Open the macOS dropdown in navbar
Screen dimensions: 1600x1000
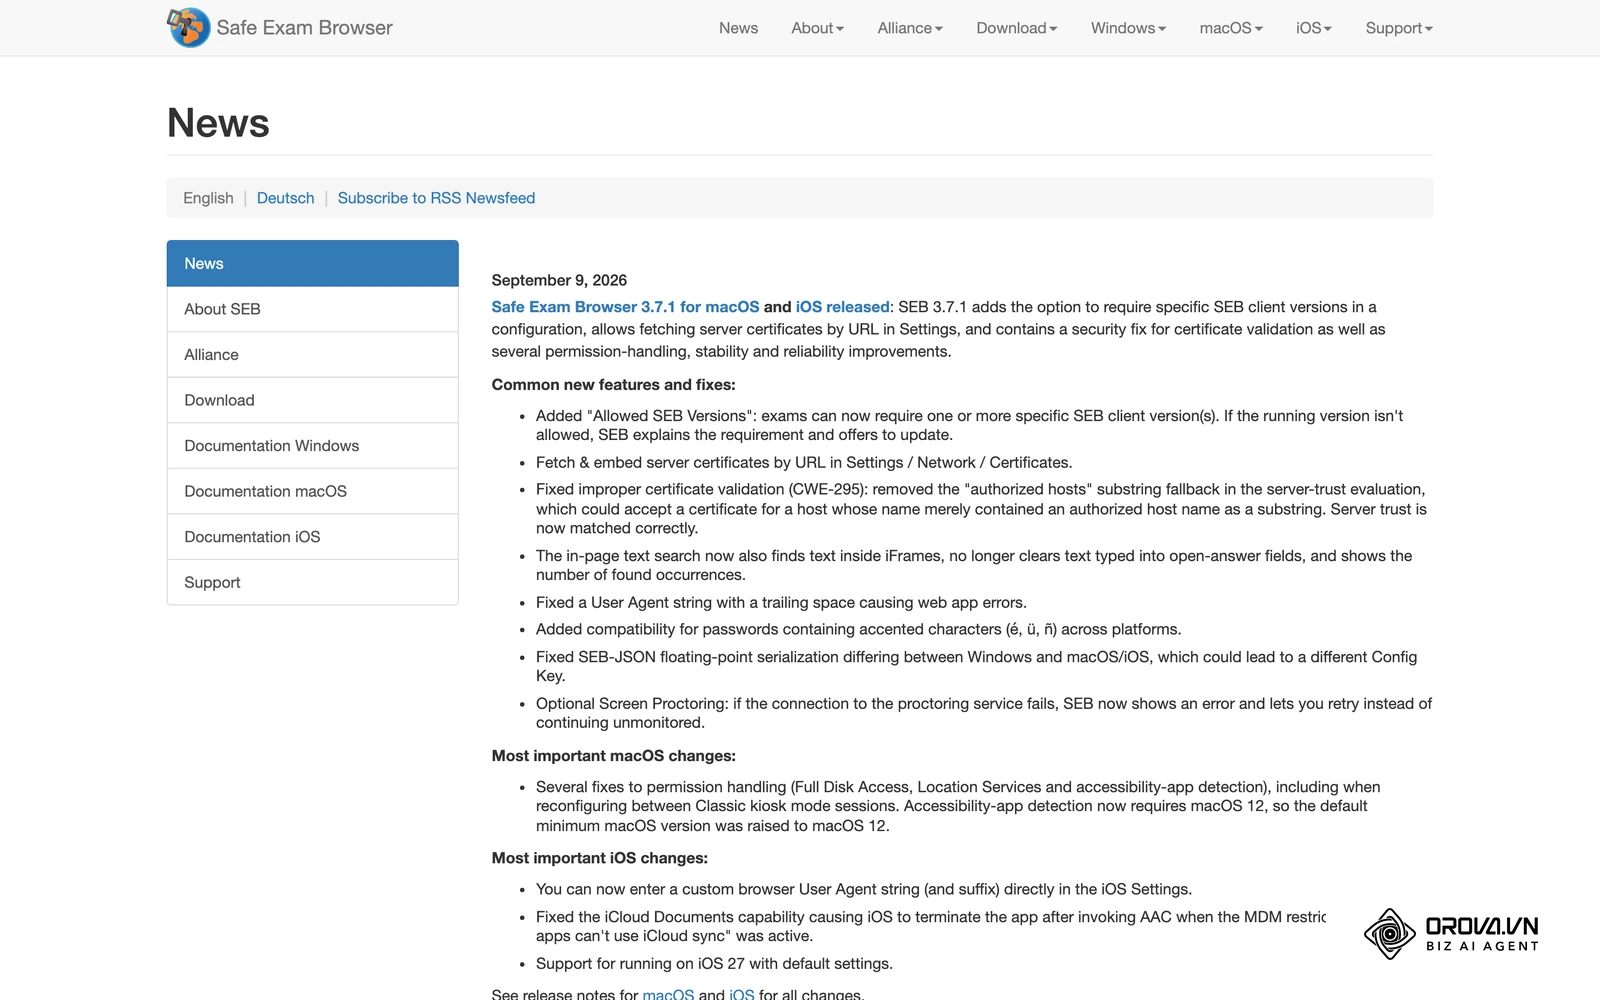[1231, 28]
